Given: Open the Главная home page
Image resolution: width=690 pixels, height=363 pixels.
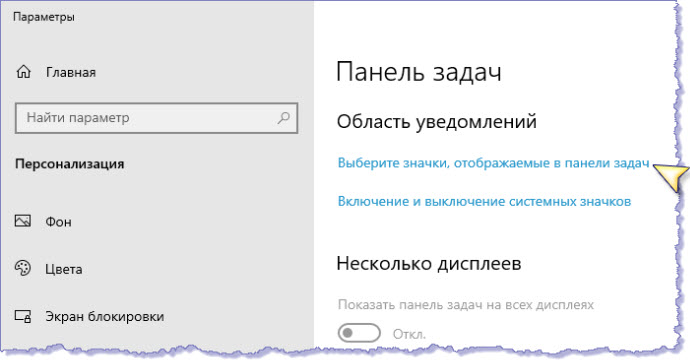Looking at the screenshot, I should click(70, 72).
